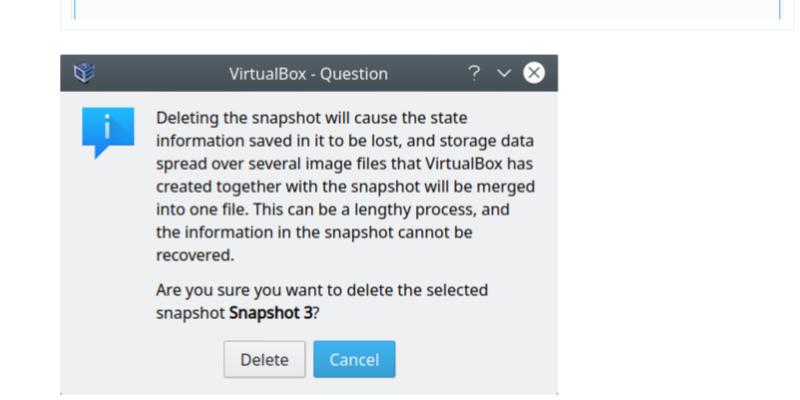The width and height of the screenshot is (800, 400).
Task: Close the VirtualBox Question dialog
Action: pos(534,73)
